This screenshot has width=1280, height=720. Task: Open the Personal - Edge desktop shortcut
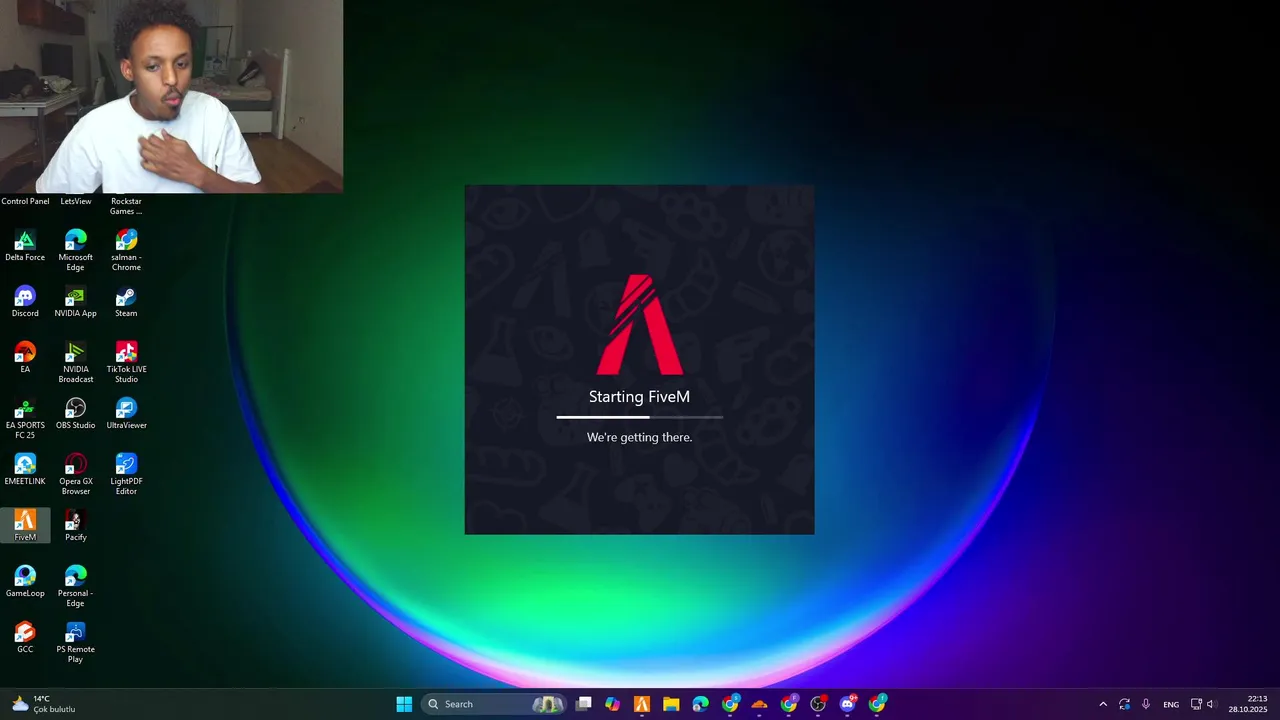click(x=76, y=587)
